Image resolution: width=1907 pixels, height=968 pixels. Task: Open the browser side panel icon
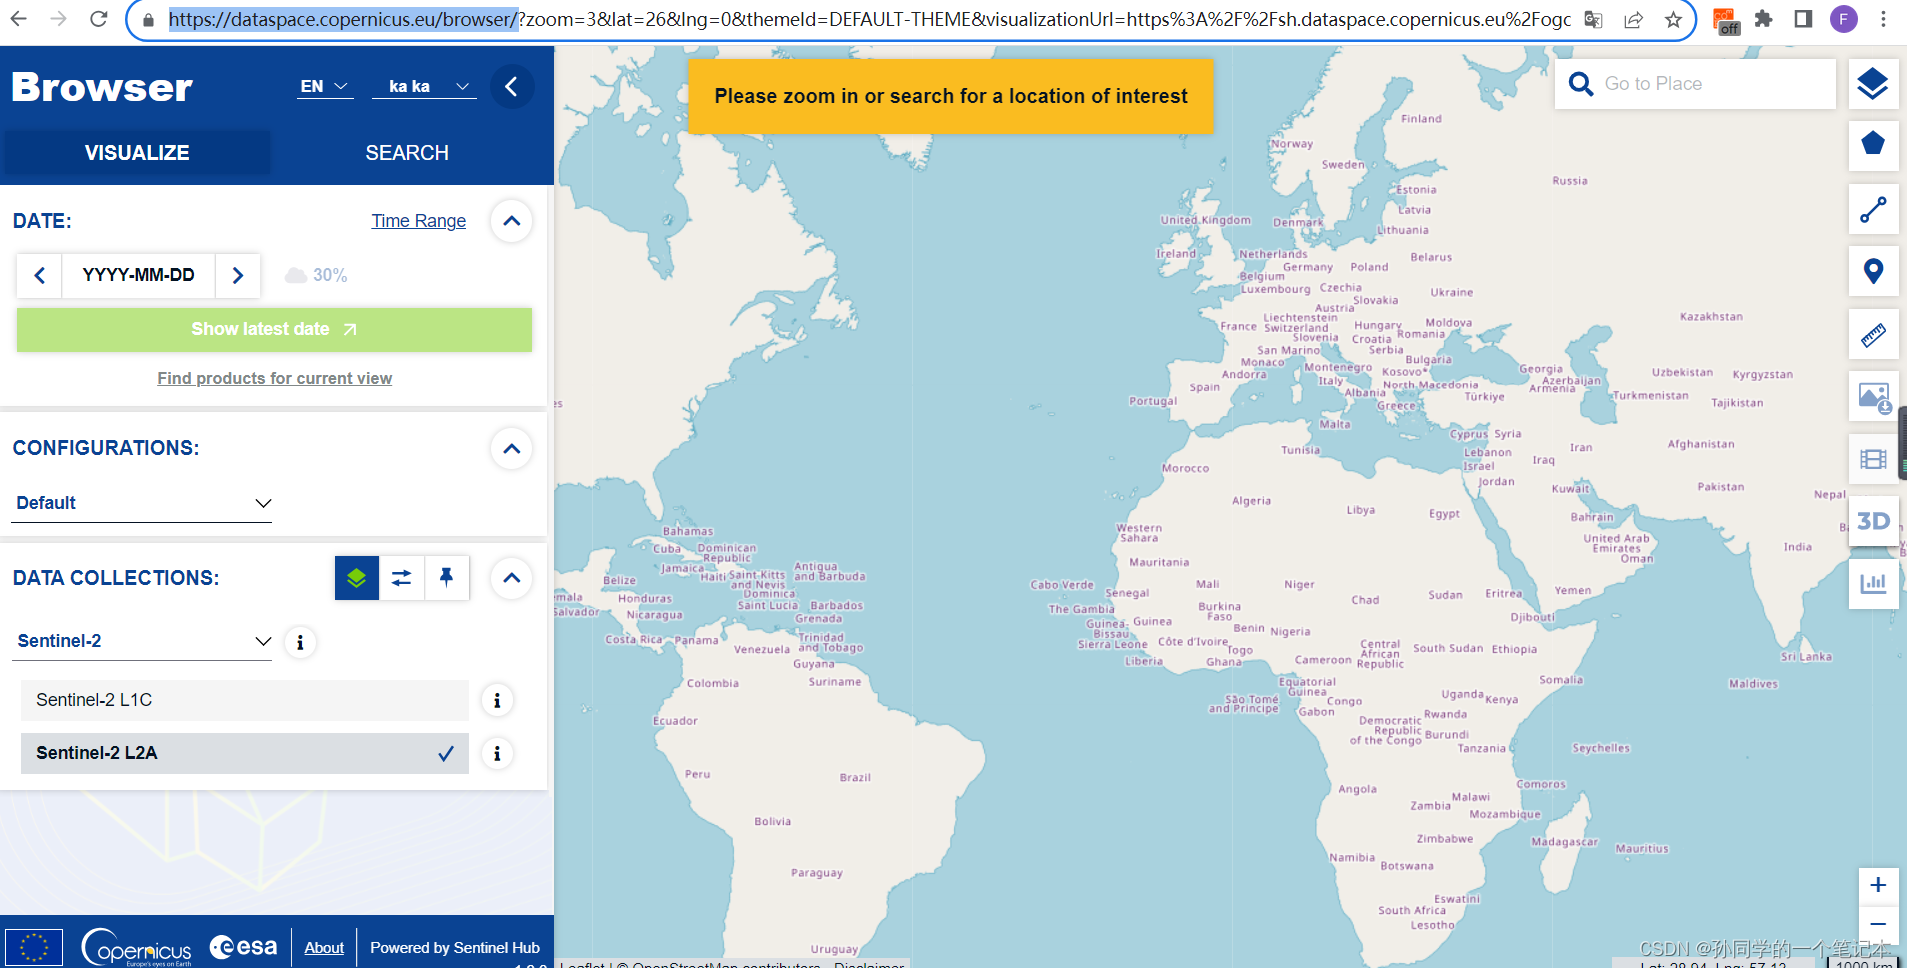tap(1803, 19)
